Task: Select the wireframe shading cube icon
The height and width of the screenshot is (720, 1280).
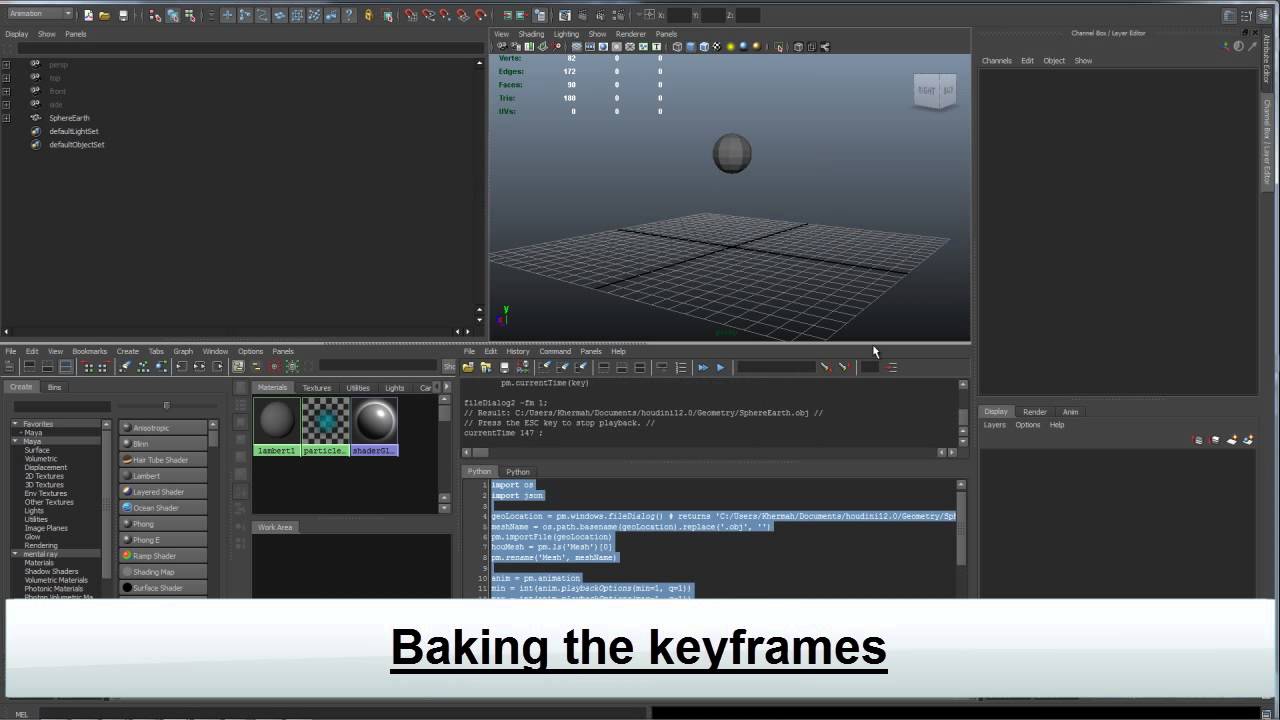Action: tap(677, 46)
